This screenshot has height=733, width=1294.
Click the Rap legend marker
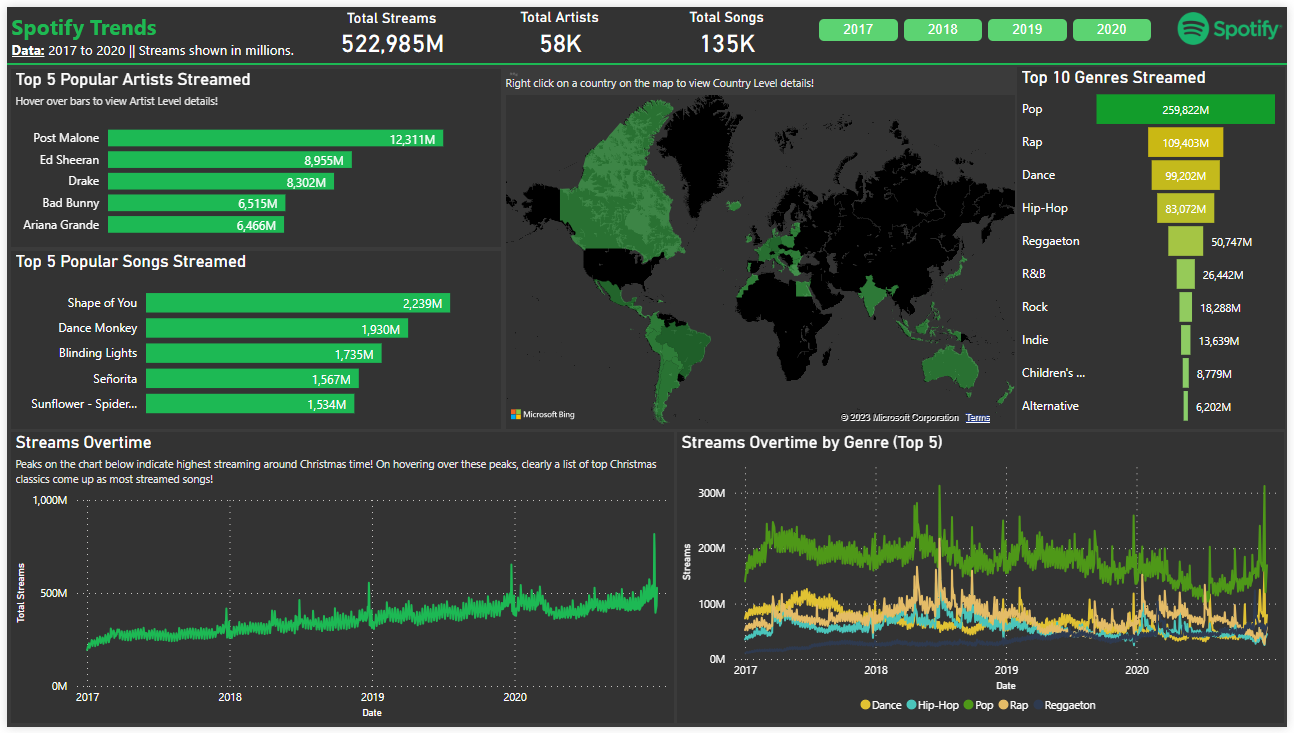coord(1003,705)
